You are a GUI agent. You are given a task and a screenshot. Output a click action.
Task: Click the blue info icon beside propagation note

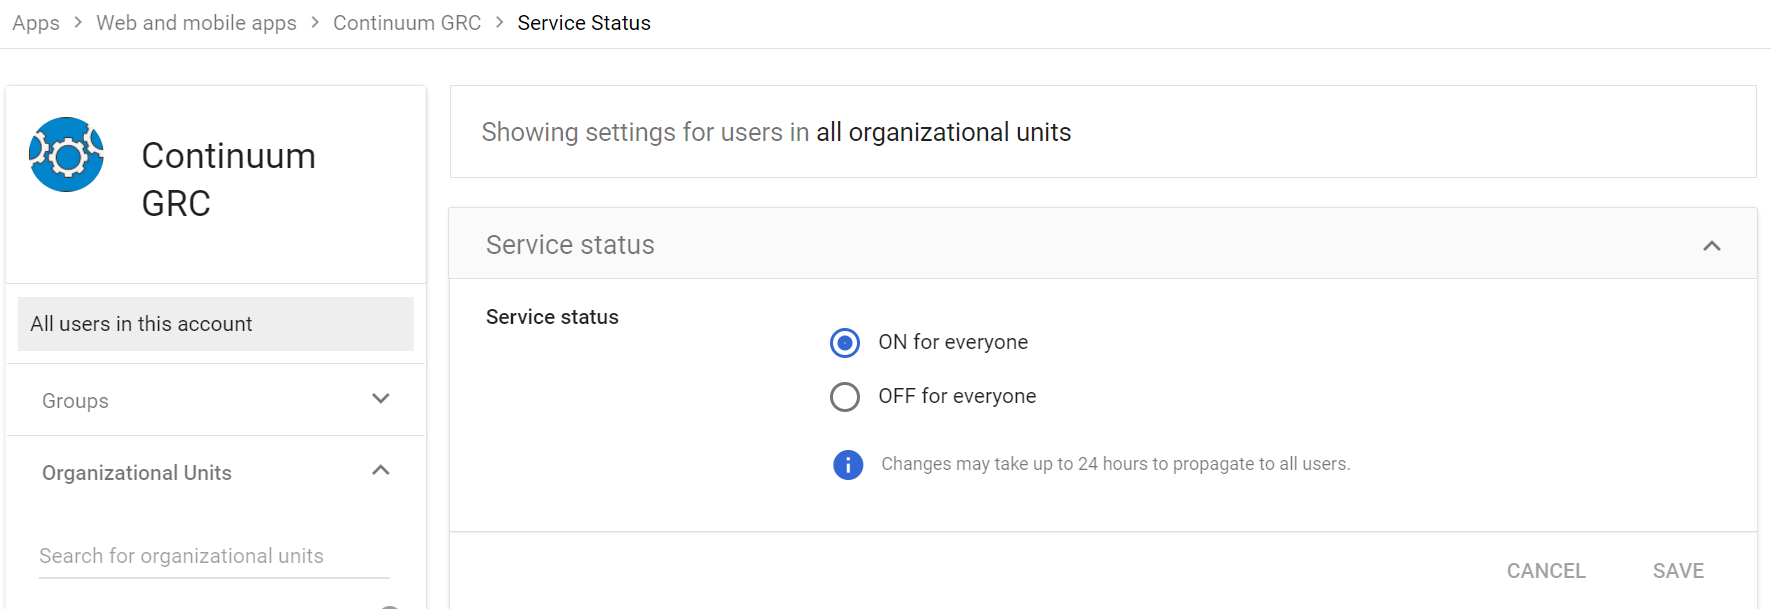point(848,465)
